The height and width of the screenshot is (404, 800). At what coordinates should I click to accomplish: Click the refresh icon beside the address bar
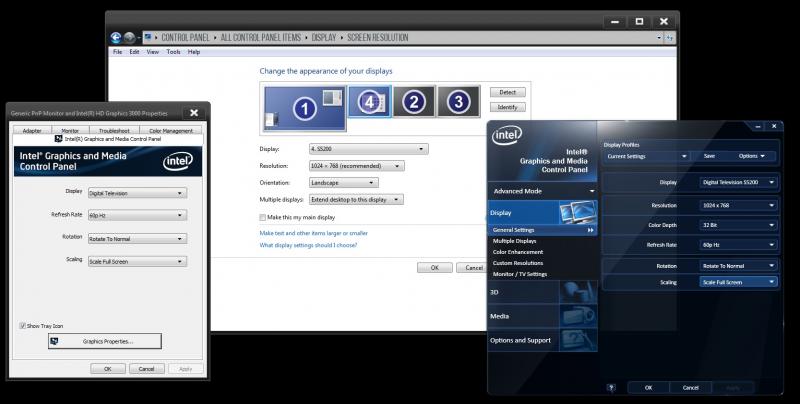[670, 38]
